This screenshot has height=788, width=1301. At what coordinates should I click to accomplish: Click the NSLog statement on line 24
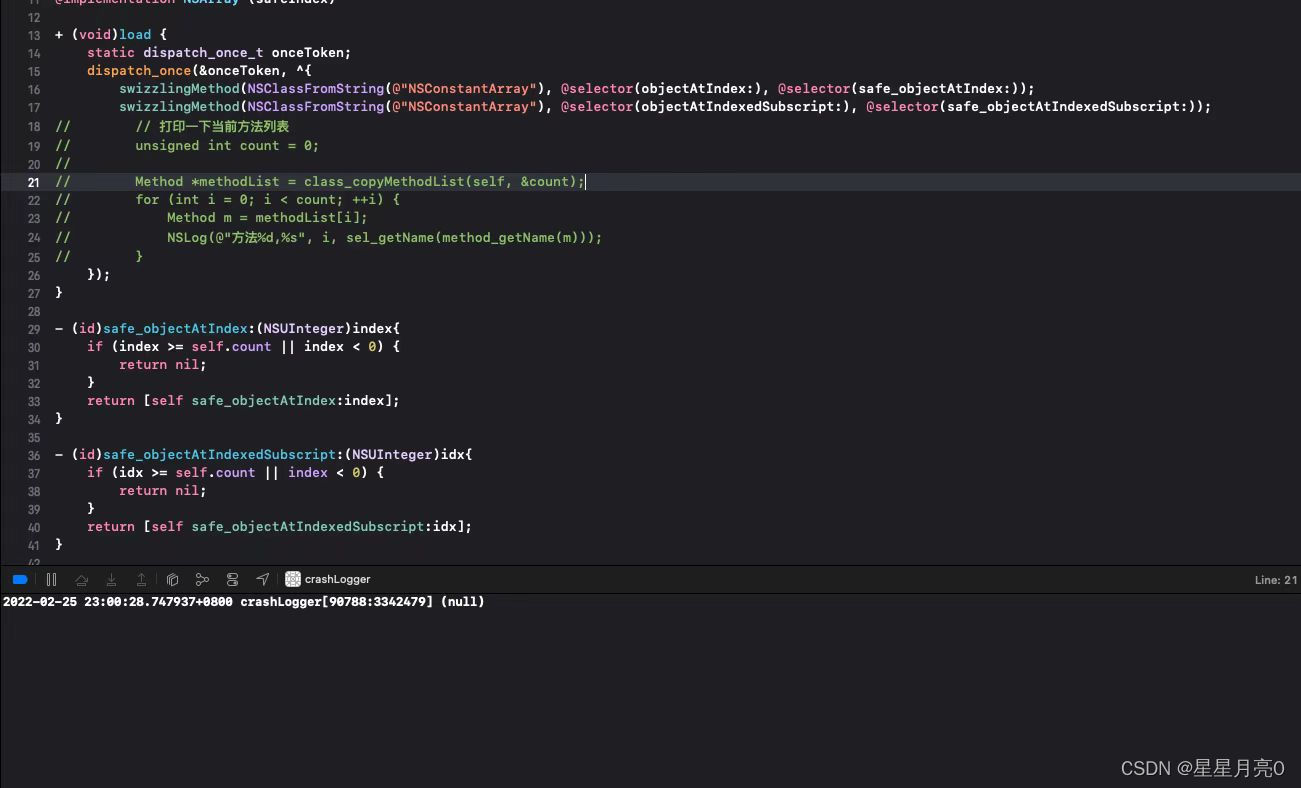pyautogui.click(x=384, y=238)
